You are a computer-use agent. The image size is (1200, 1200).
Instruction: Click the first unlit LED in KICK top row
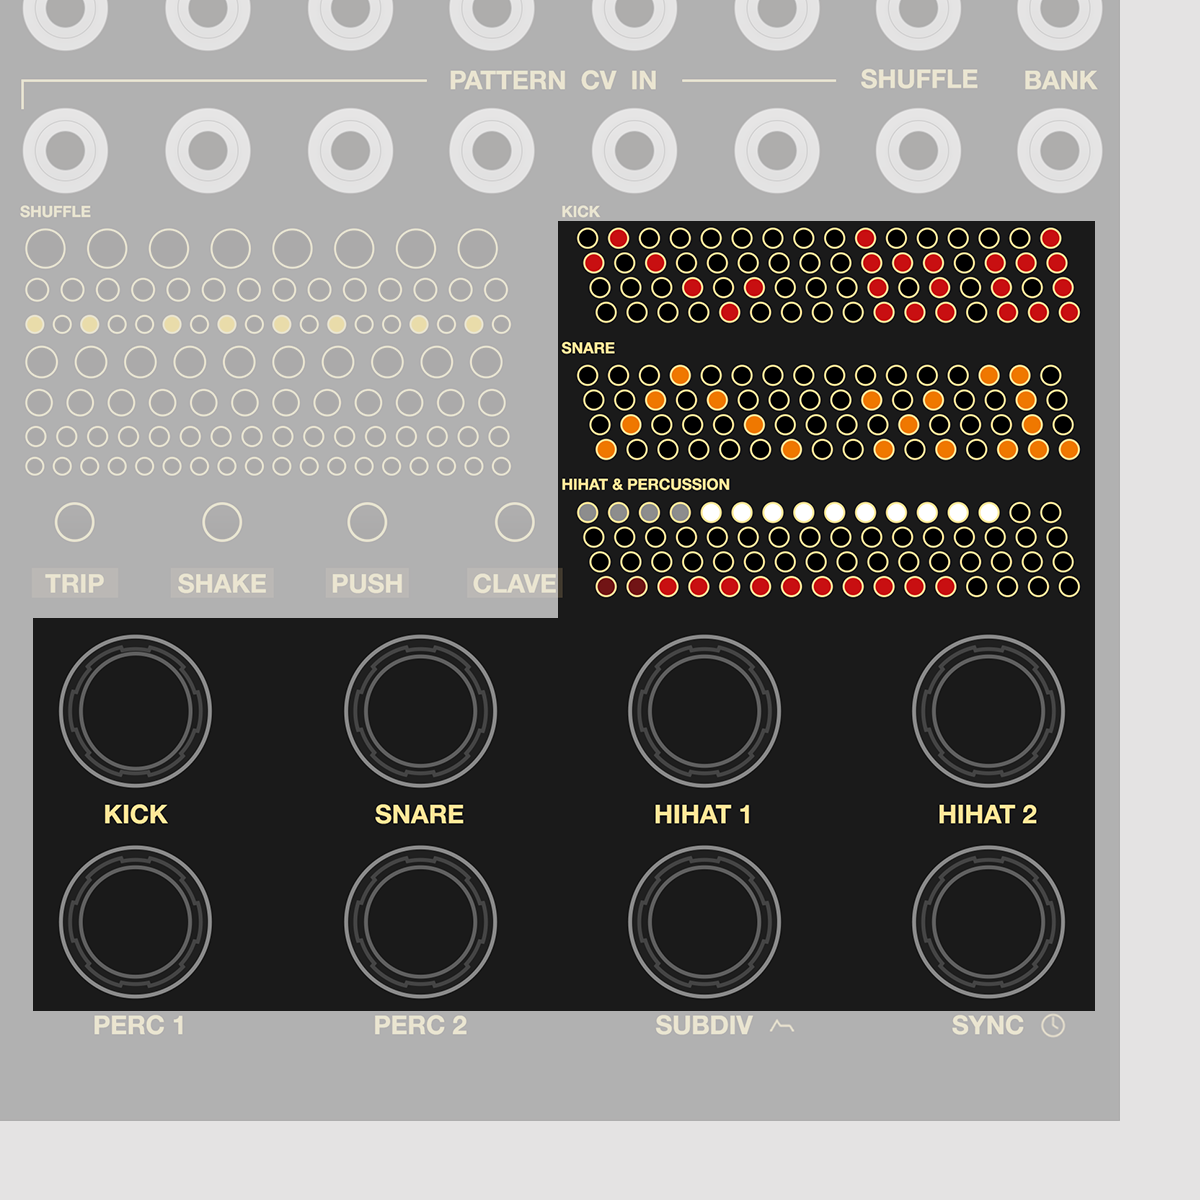click(x=588, y=238)
